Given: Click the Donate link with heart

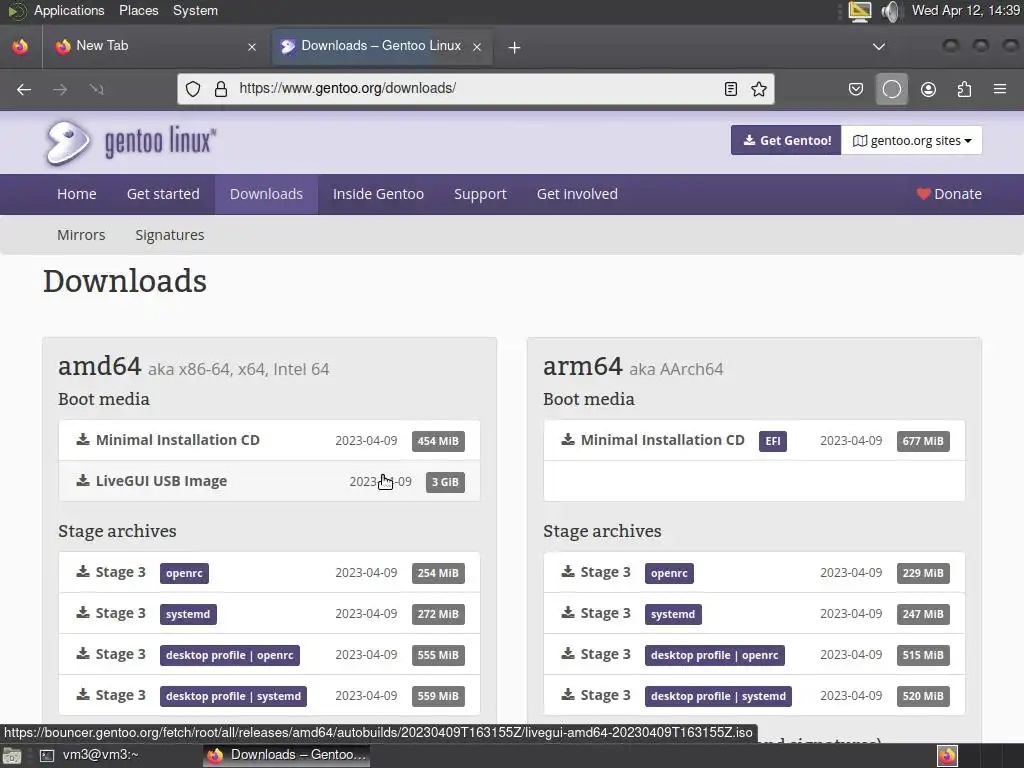Looking at the screenshot, I should (x=949, y=194).
